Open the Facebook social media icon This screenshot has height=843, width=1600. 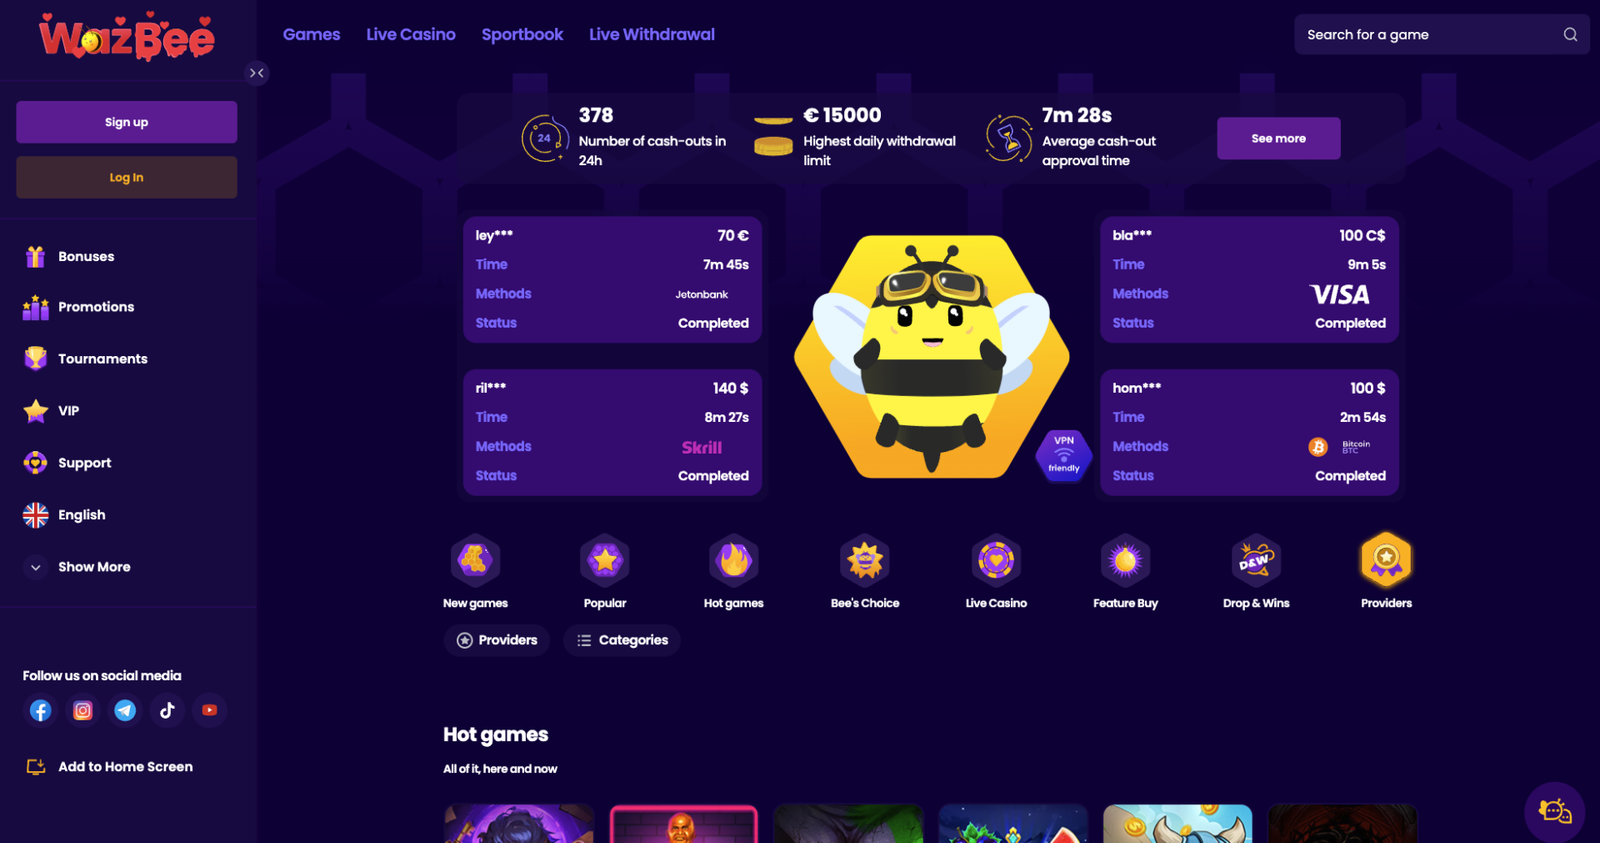[x=40, y=710]
